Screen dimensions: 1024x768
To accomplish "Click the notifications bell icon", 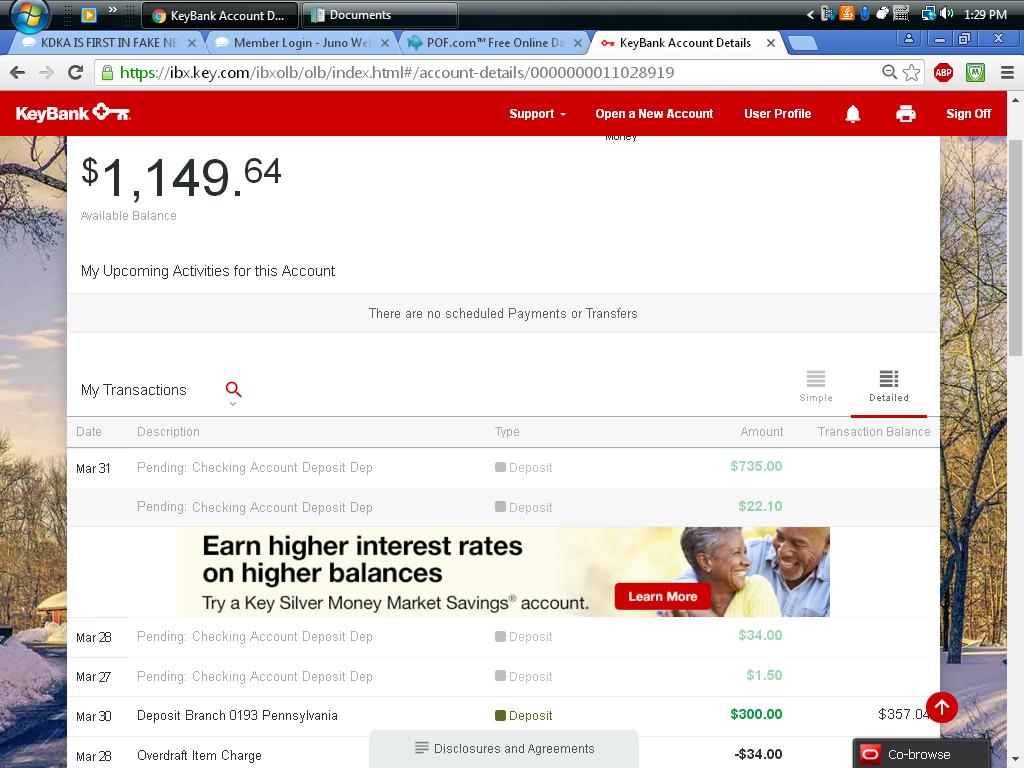I will point(852,114).
